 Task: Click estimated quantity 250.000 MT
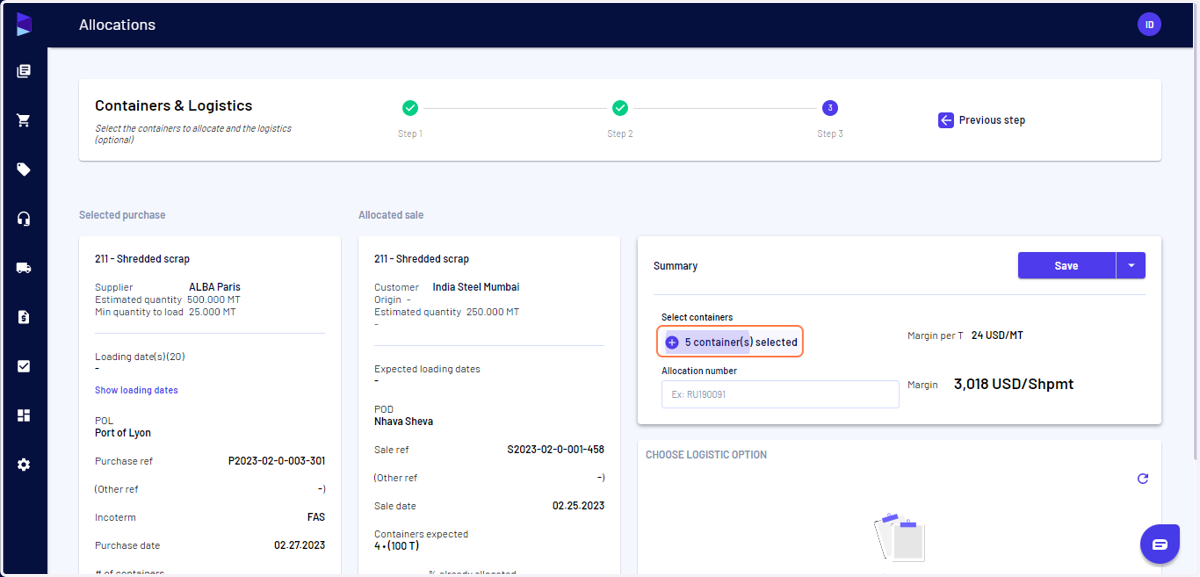pyautogui.click(x=493, y=311)
